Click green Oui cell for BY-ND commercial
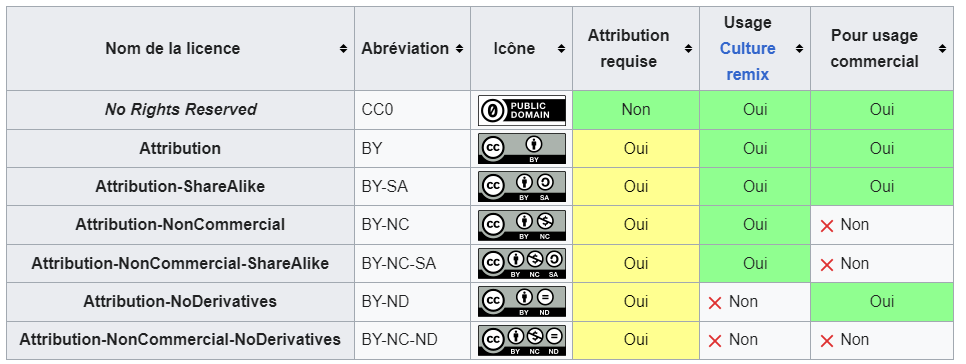The width and height of the screenshot is (966, 364). pos(882,302)
